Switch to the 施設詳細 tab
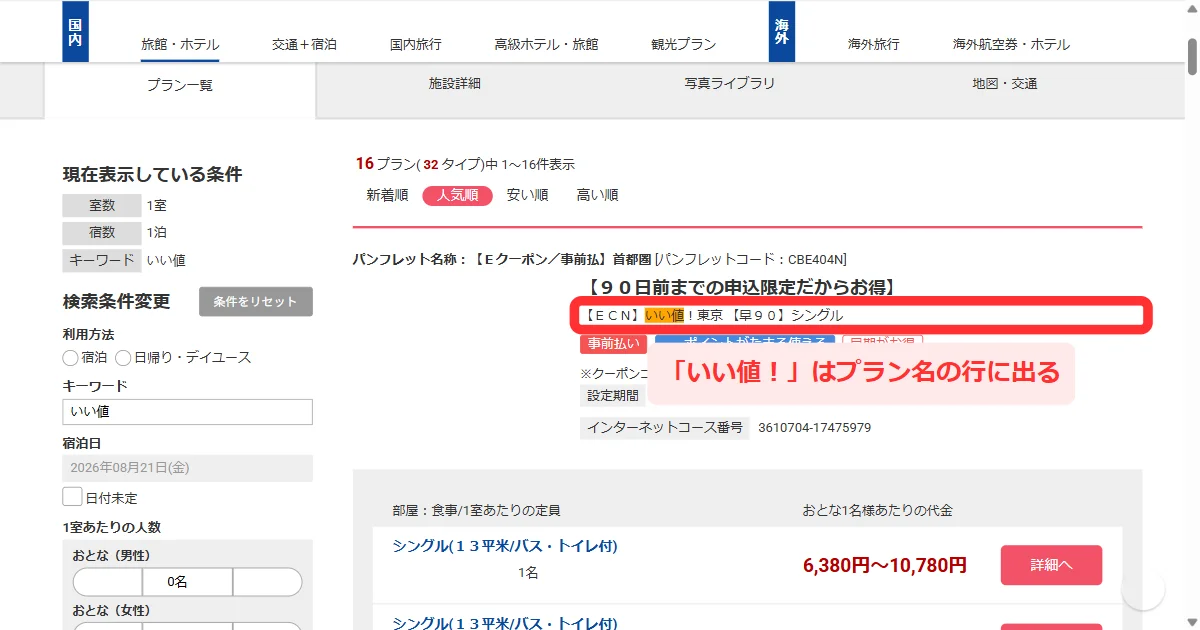1200x630 pixels. point(455,84)
